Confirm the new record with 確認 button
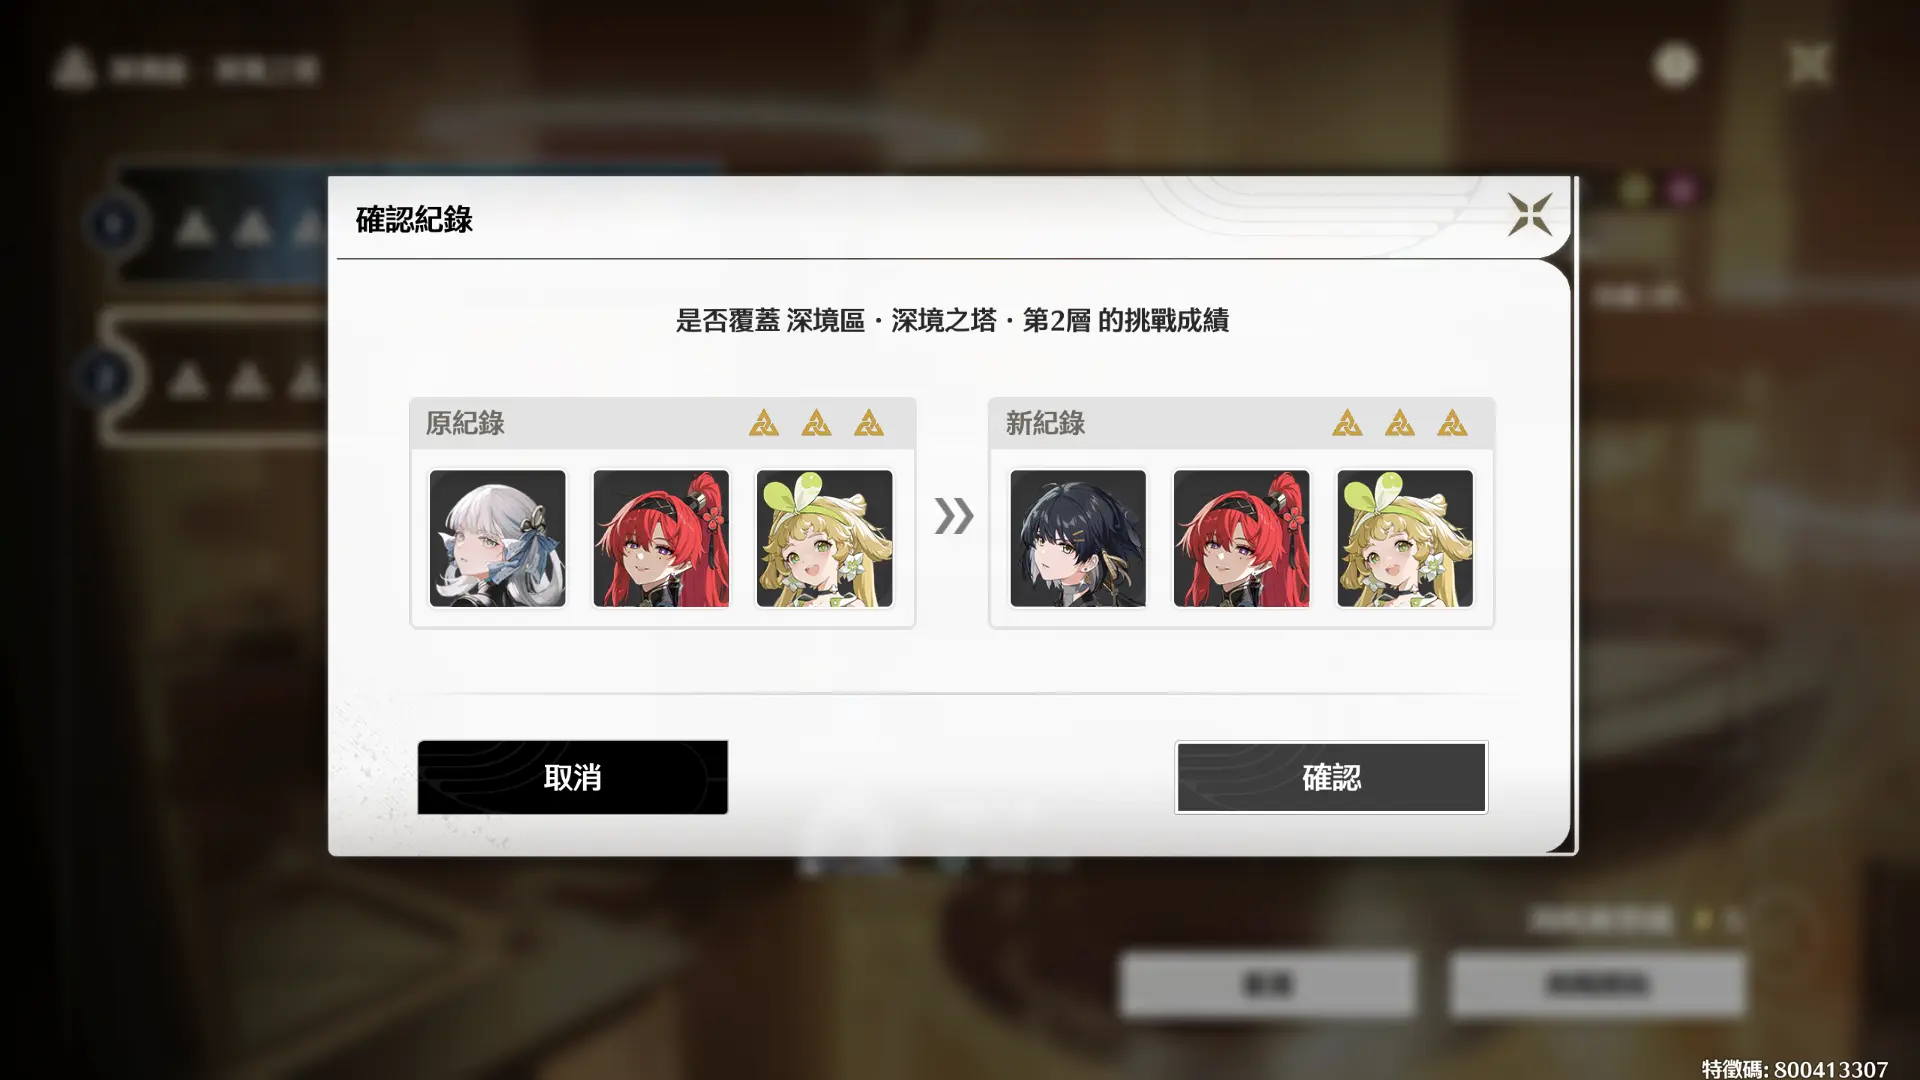 pos(1331,777)
